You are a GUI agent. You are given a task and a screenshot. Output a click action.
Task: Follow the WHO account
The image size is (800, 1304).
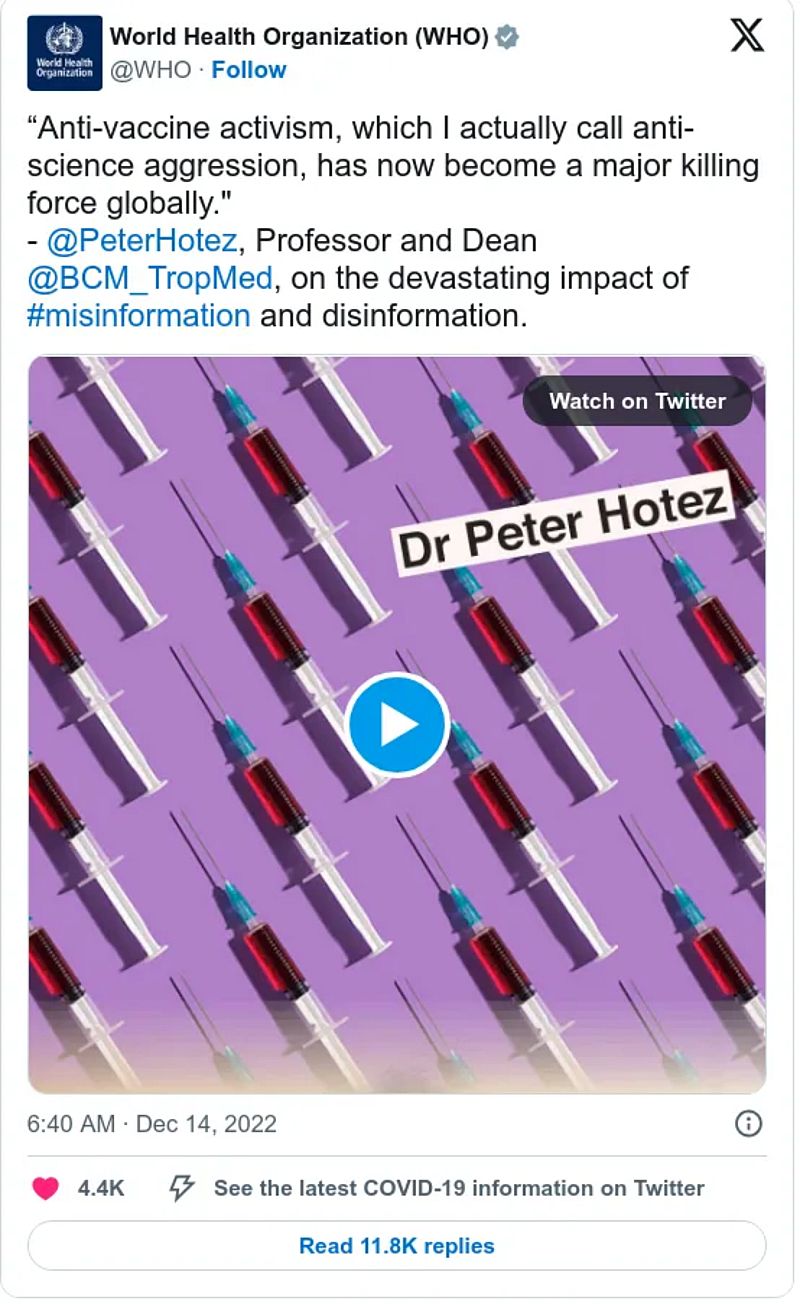coord(249,70)
